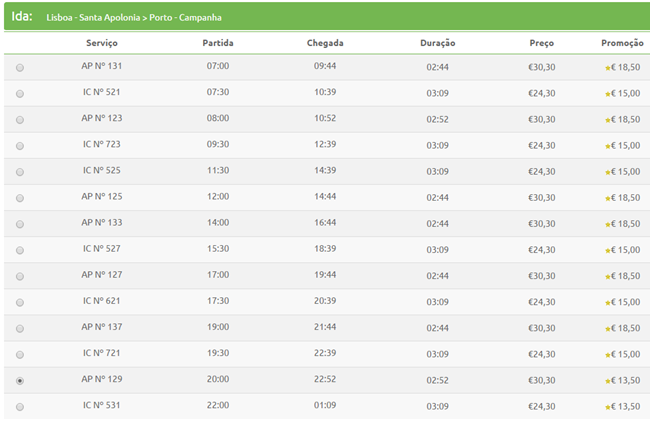Choose the IC Nº 723 radio option
This screenshot has height=422, width=650.
pyautogui.click(x=19, y=146)
